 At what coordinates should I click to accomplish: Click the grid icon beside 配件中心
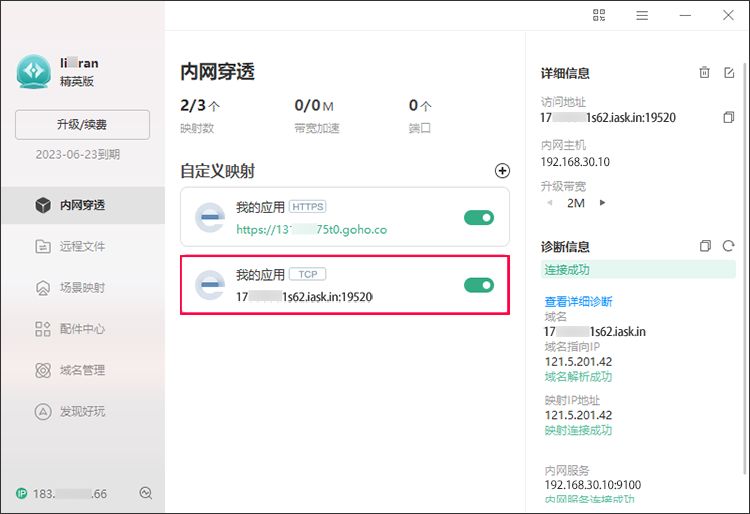[x=43, y=329]
